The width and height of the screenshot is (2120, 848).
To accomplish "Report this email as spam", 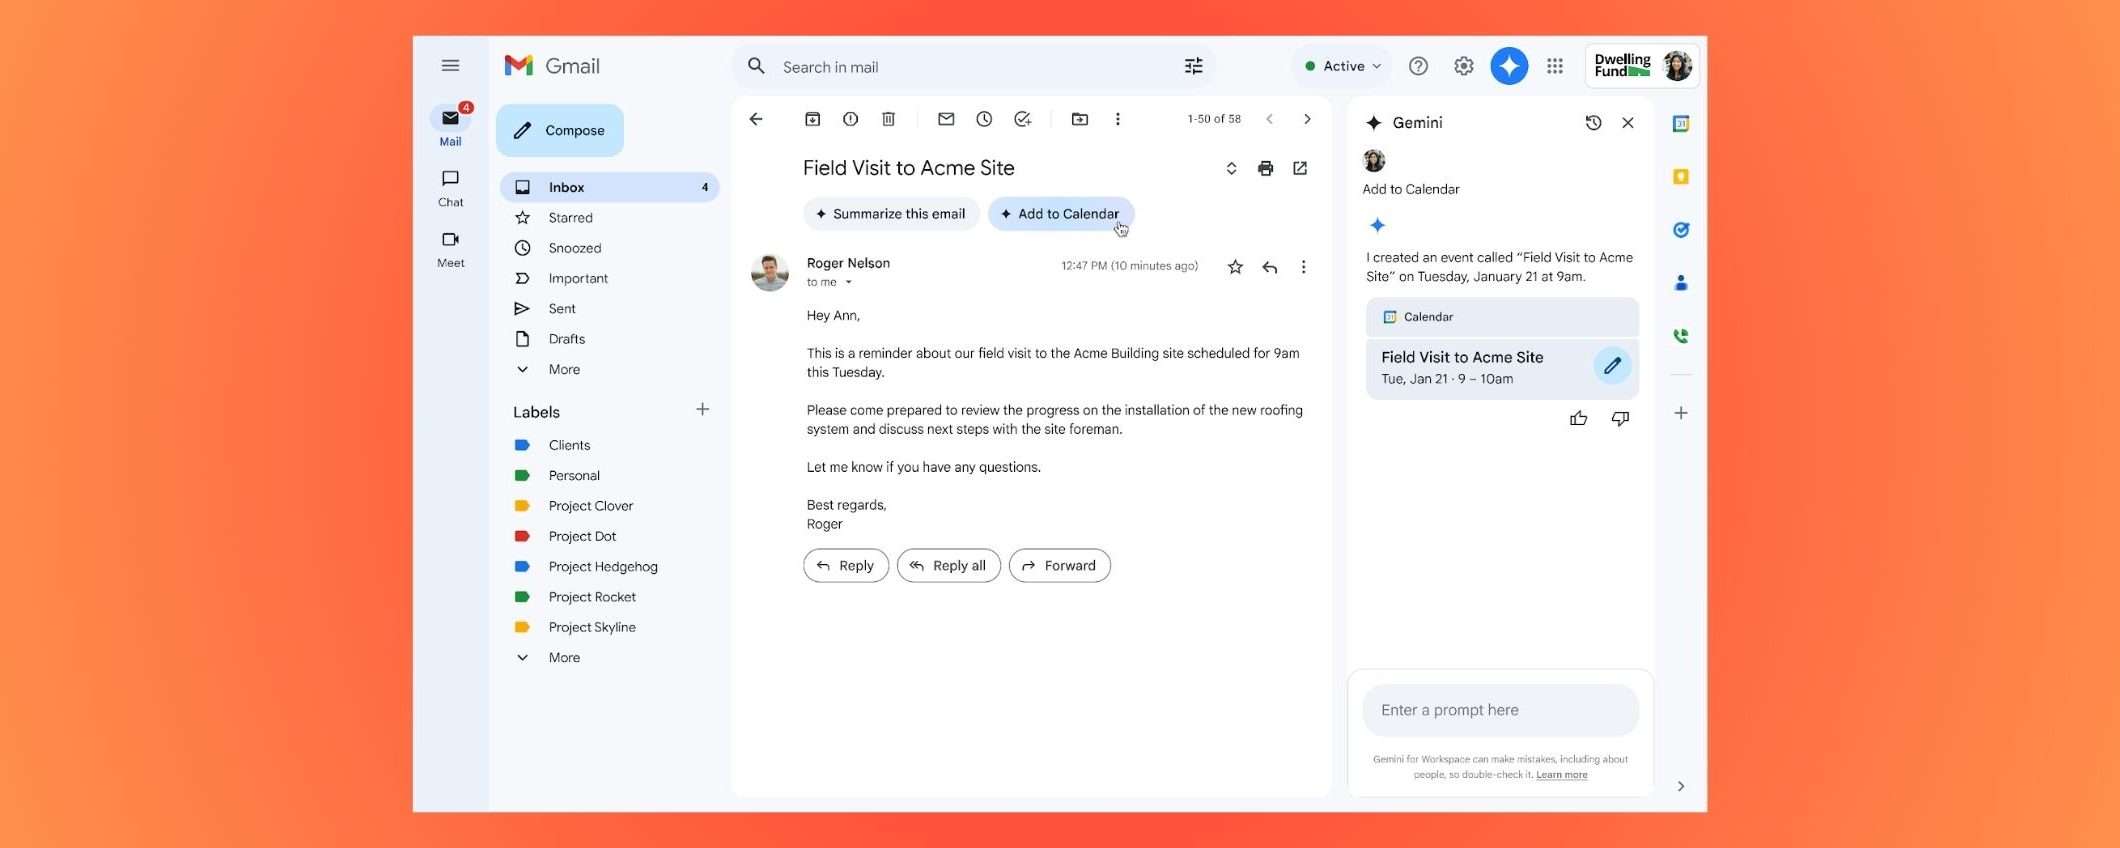I will (851, 119).
